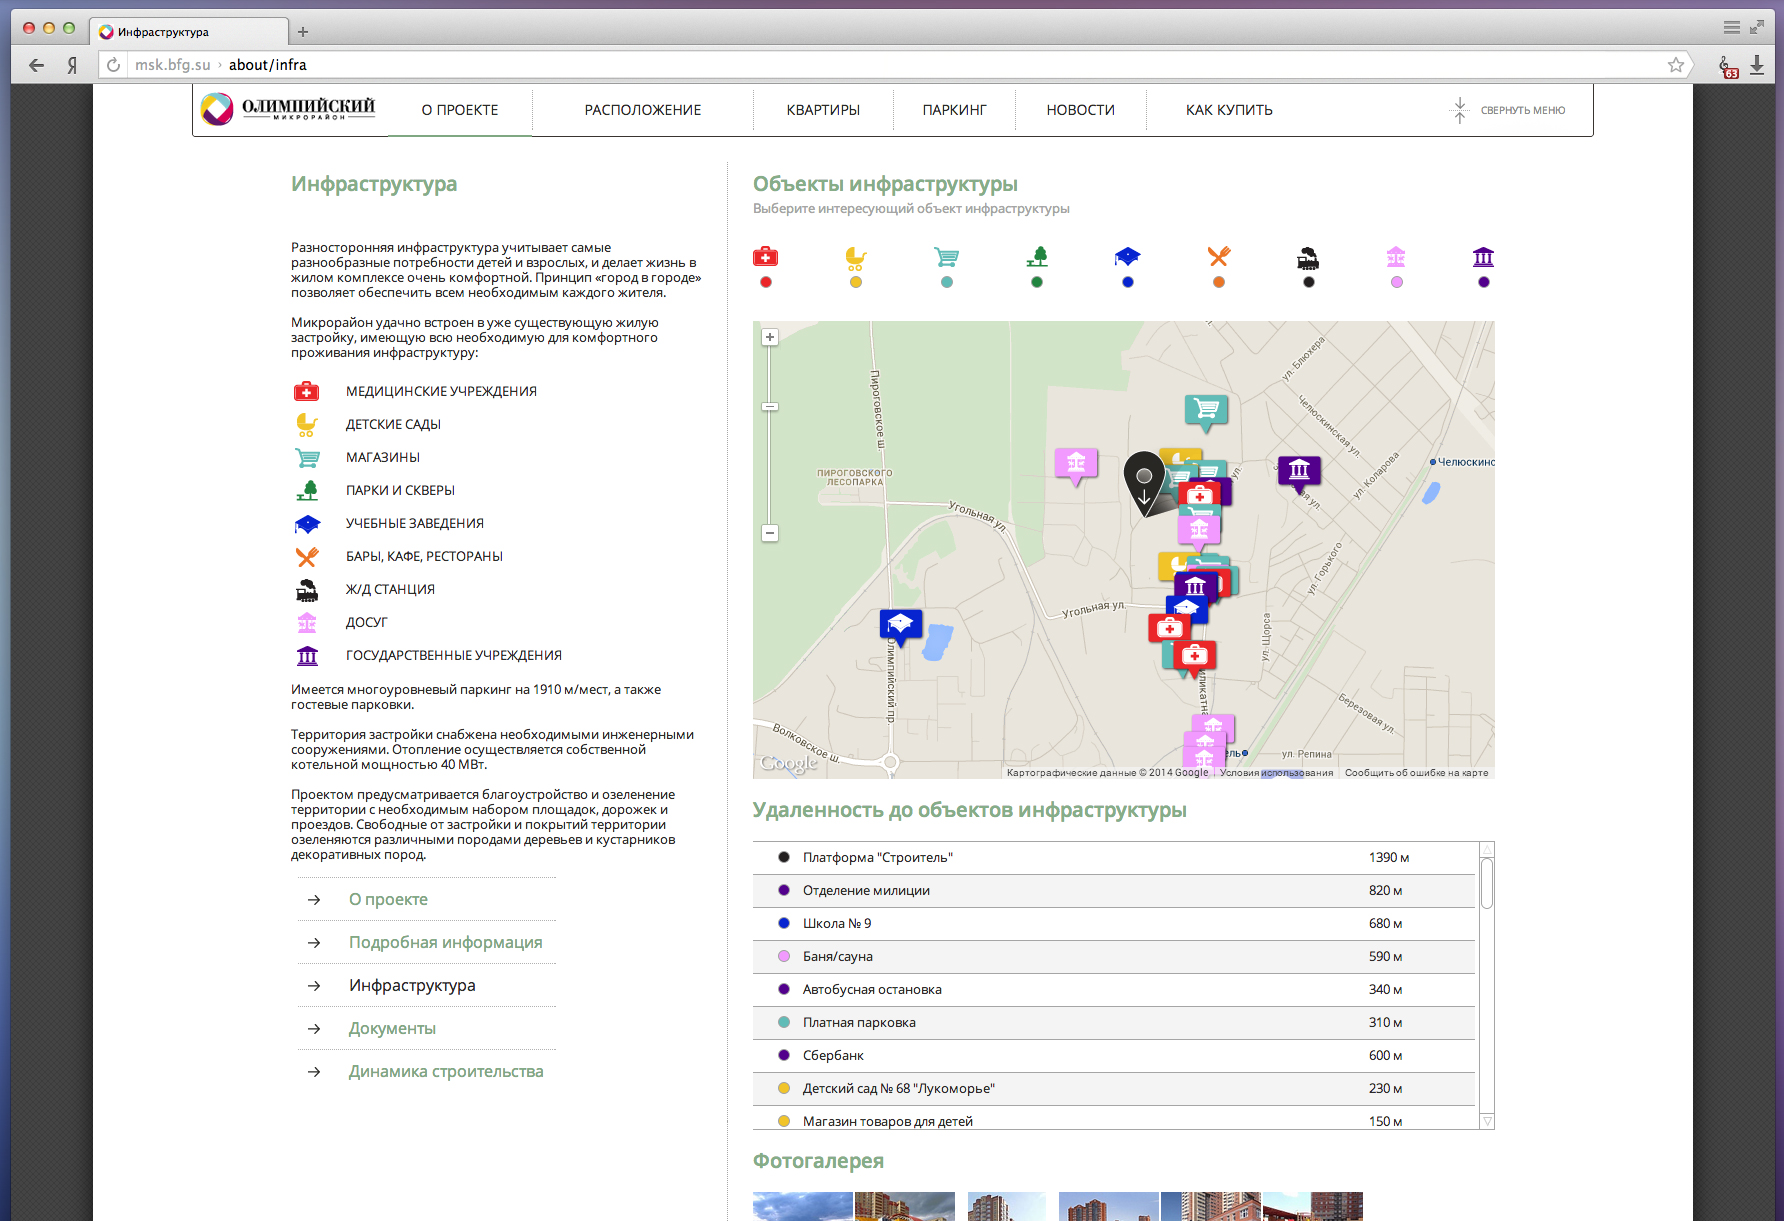Select the medical institutions filter icon
This screenshot has width=1784, height=1221.
coord(765,257)
